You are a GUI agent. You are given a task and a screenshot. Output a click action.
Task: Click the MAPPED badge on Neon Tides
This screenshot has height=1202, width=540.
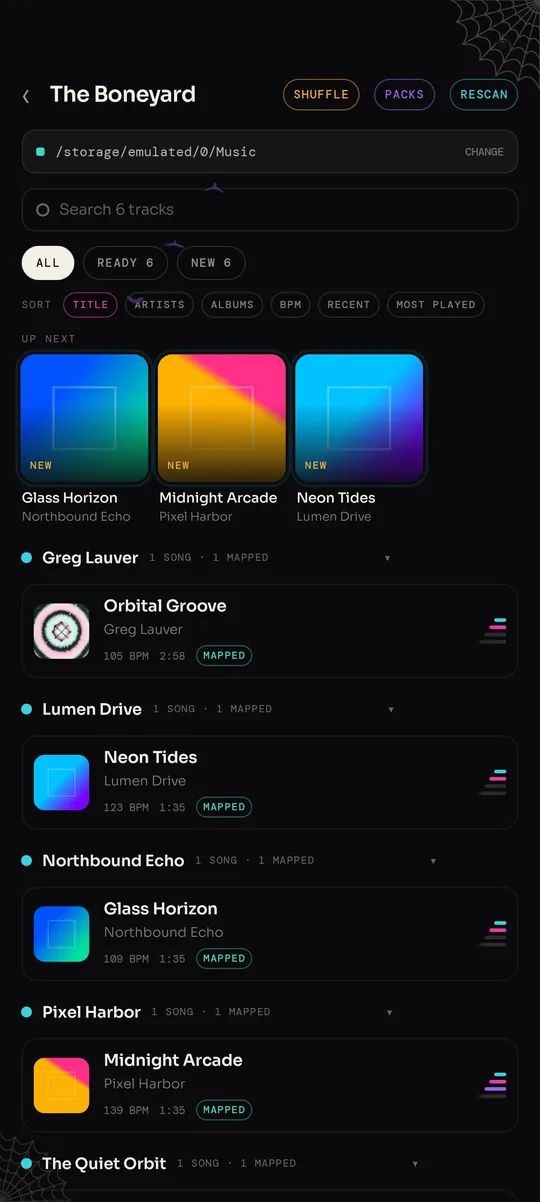click(x=224, y=807)
